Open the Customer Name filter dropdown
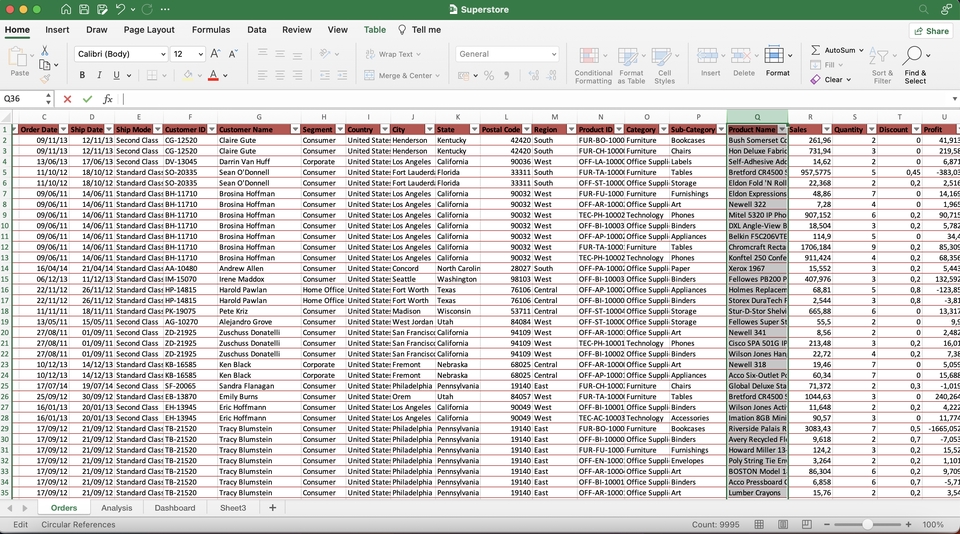 pos(295,129)
